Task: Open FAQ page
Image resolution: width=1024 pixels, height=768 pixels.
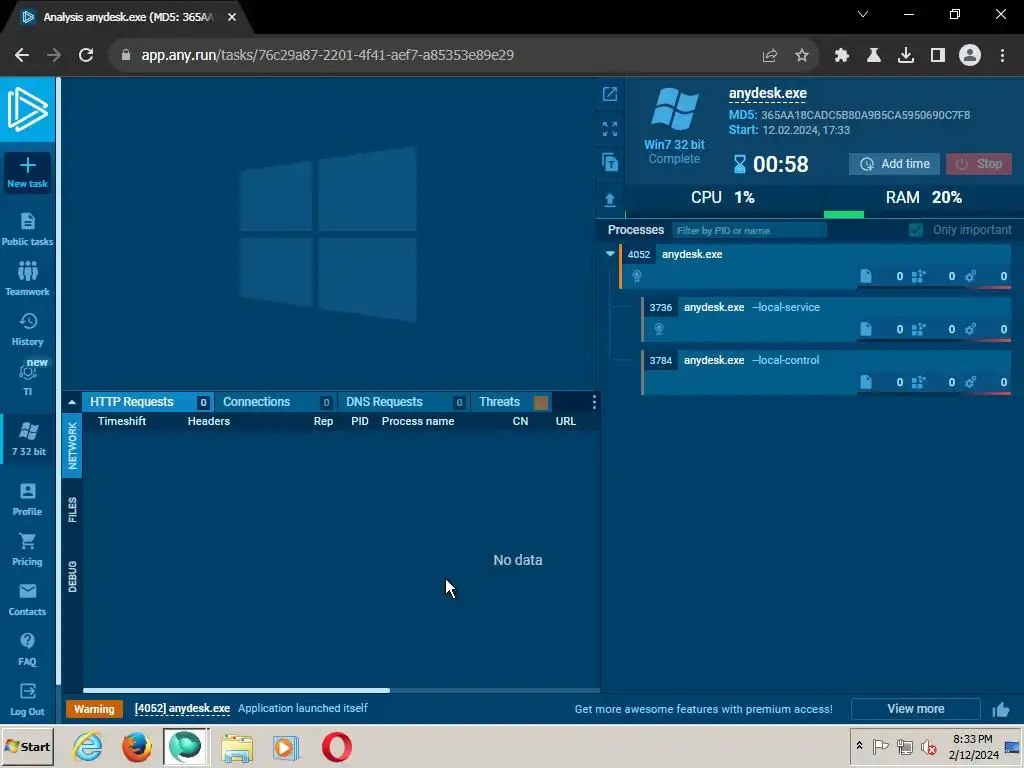Action: [x=27, y=650]
